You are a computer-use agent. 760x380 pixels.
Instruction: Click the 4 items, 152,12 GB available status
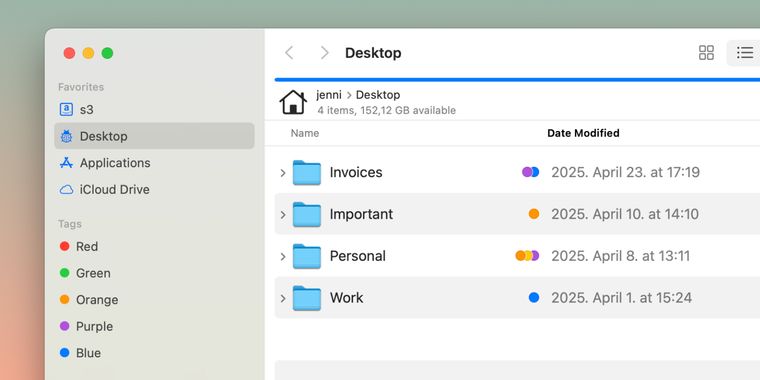(386, 111)
